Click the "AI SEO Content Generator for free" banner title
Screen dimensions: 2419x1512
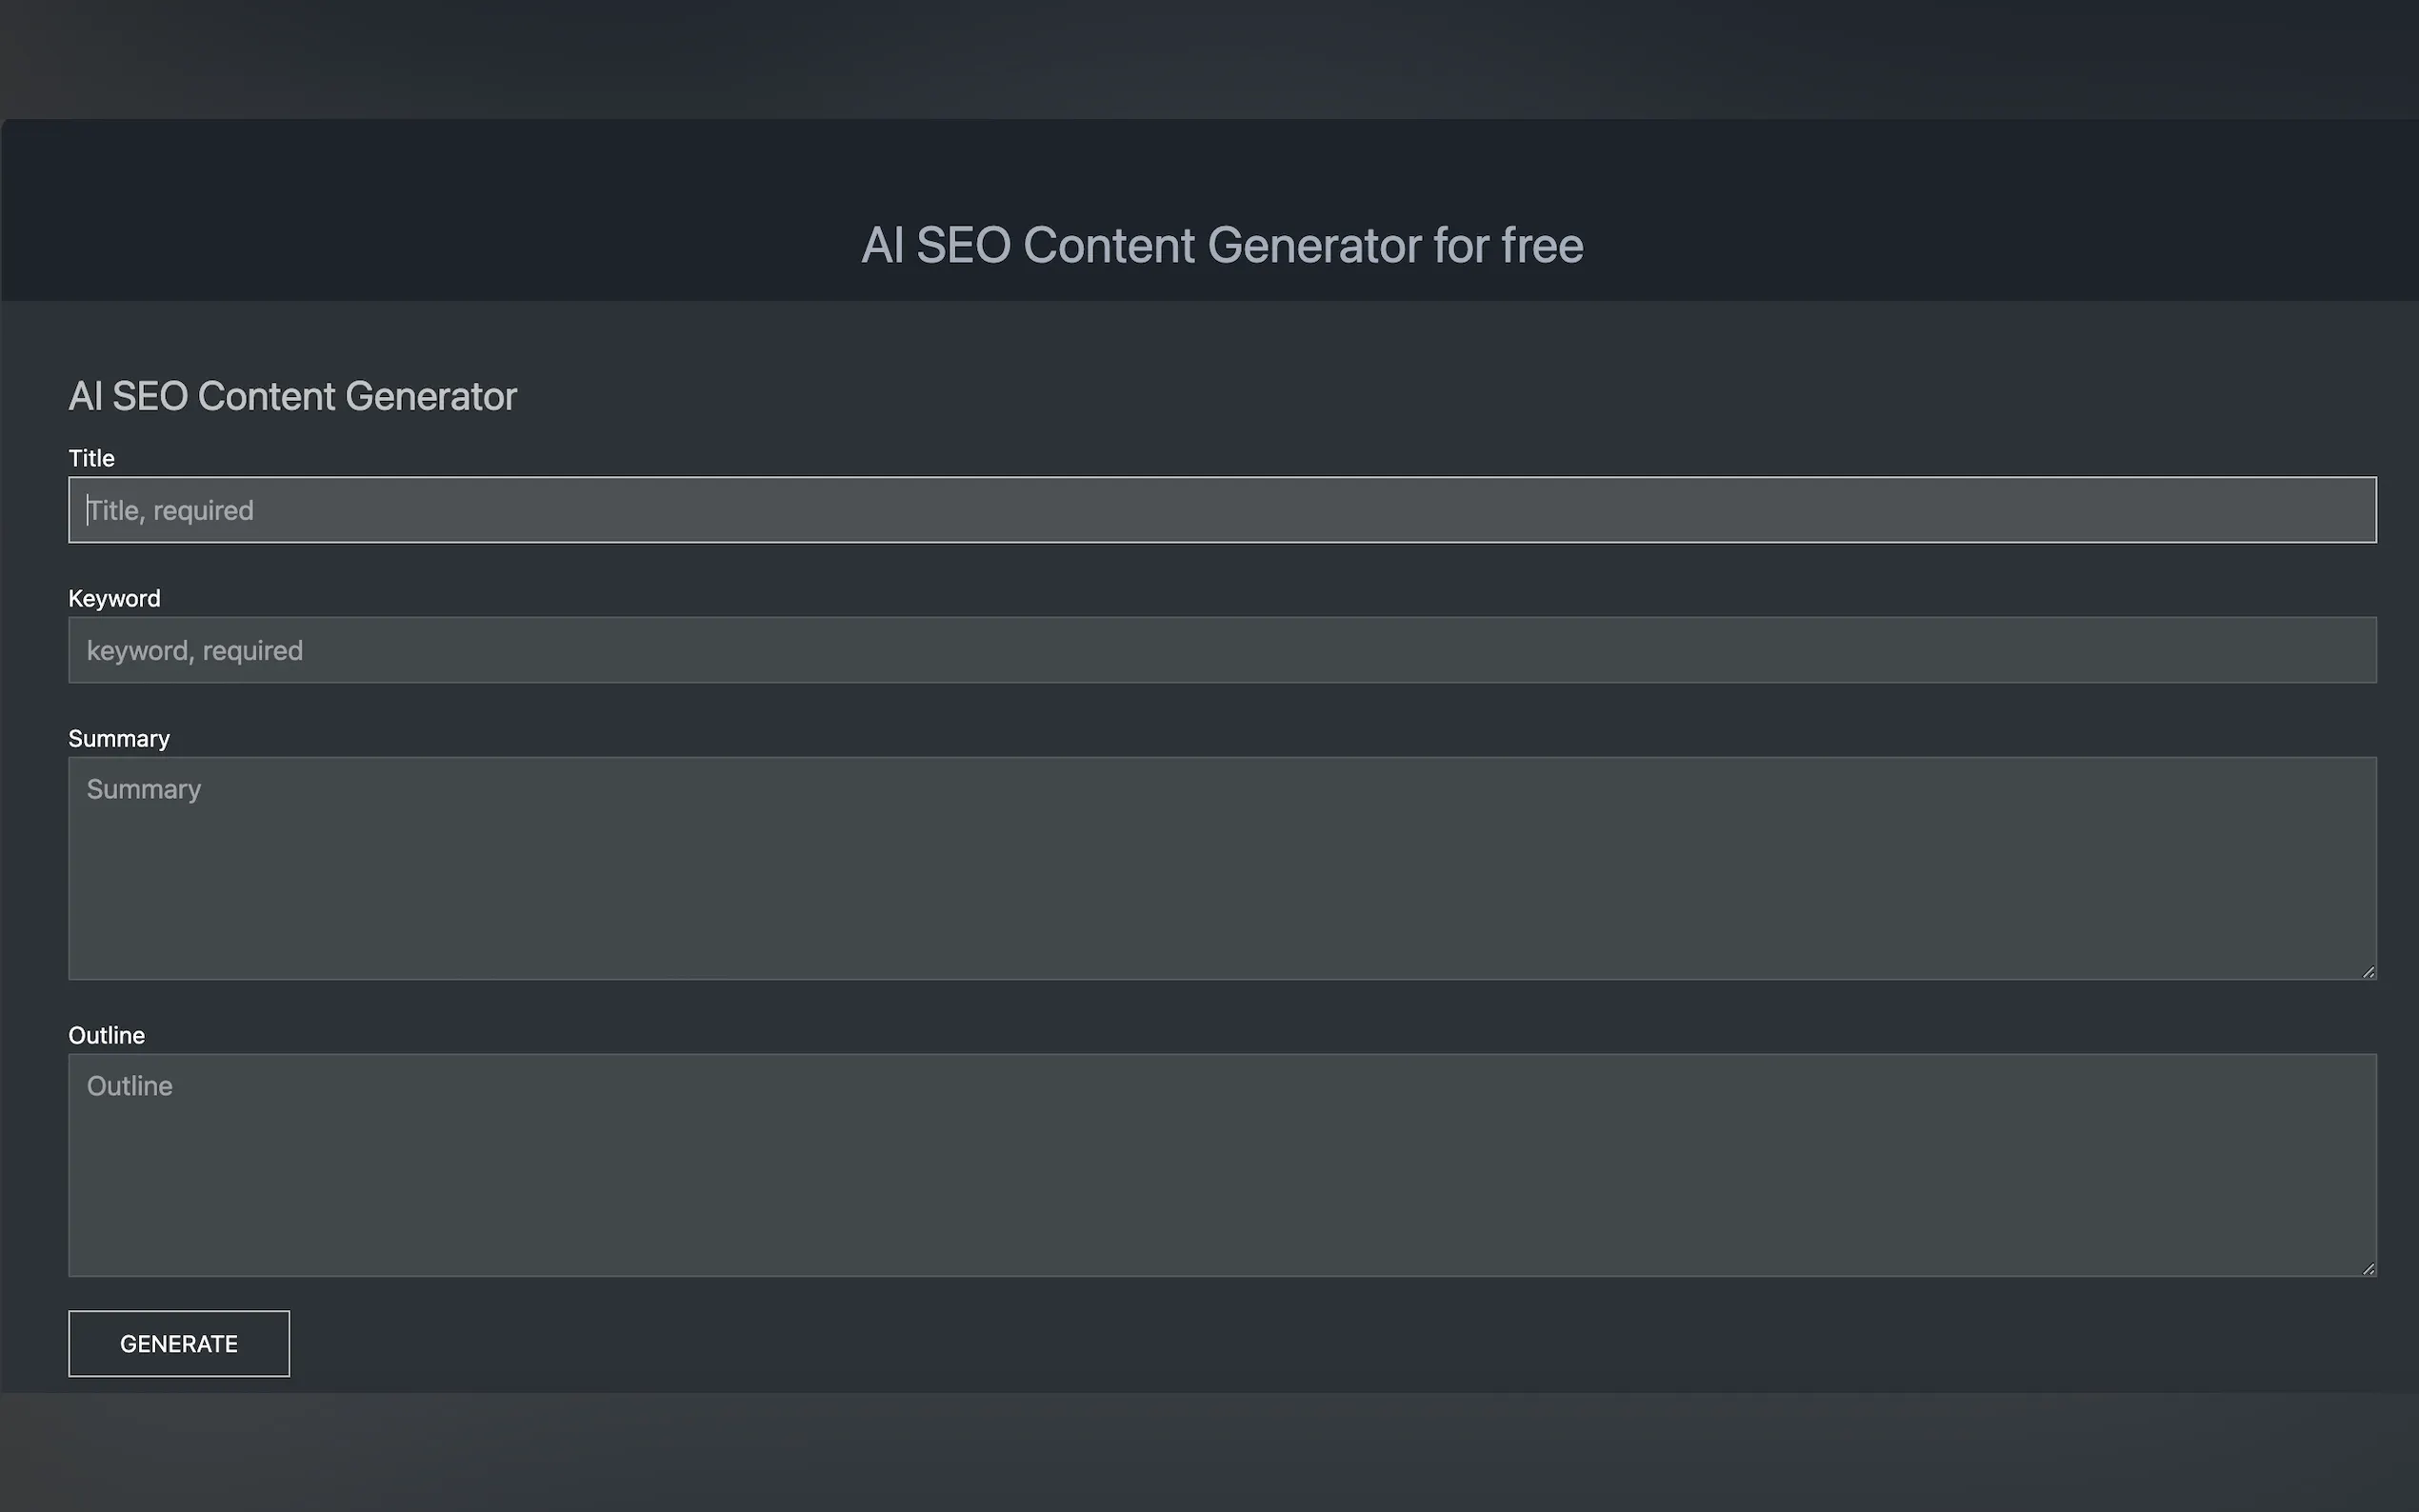click(x=1222, y=245)
